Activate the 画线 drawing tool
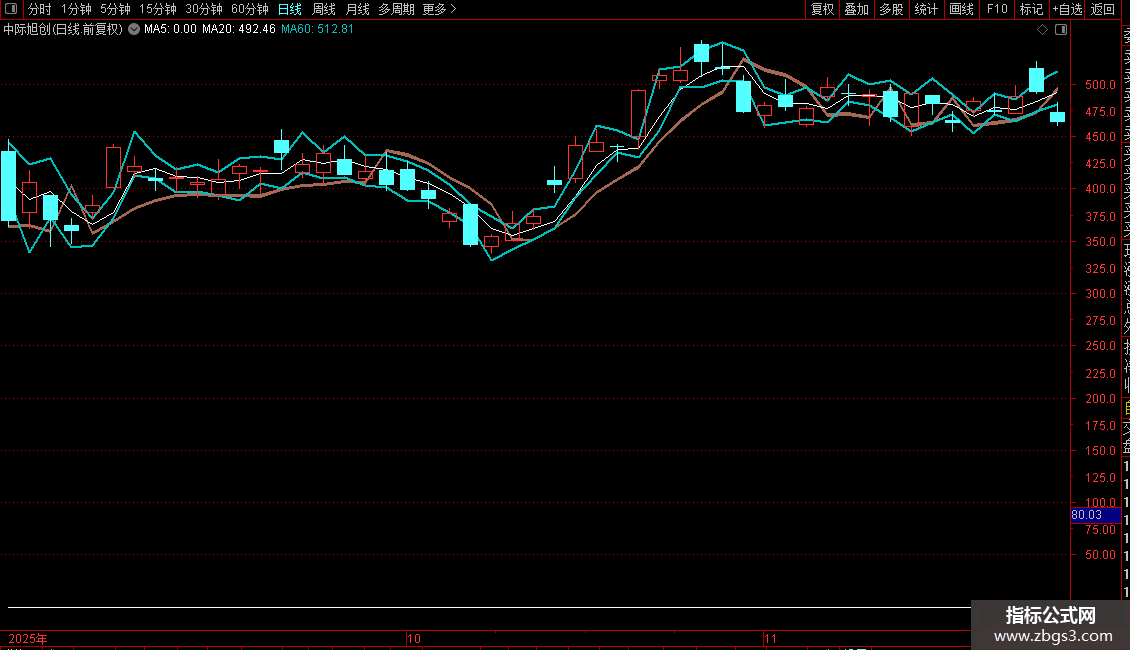The image size is (1130, 650). 961,9
